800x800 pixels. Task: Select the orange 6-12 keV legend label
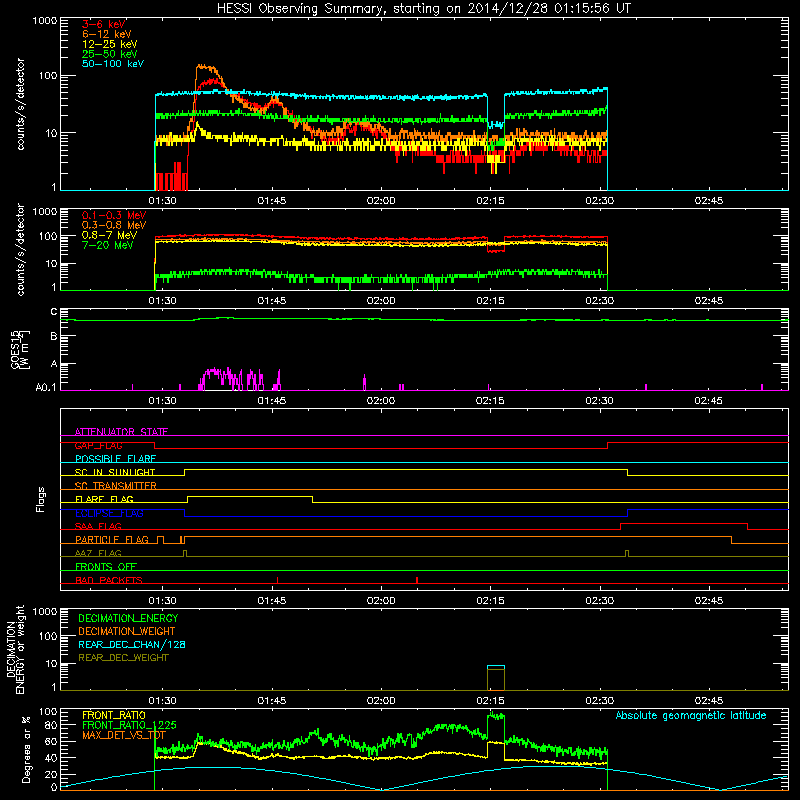(107, 34)
